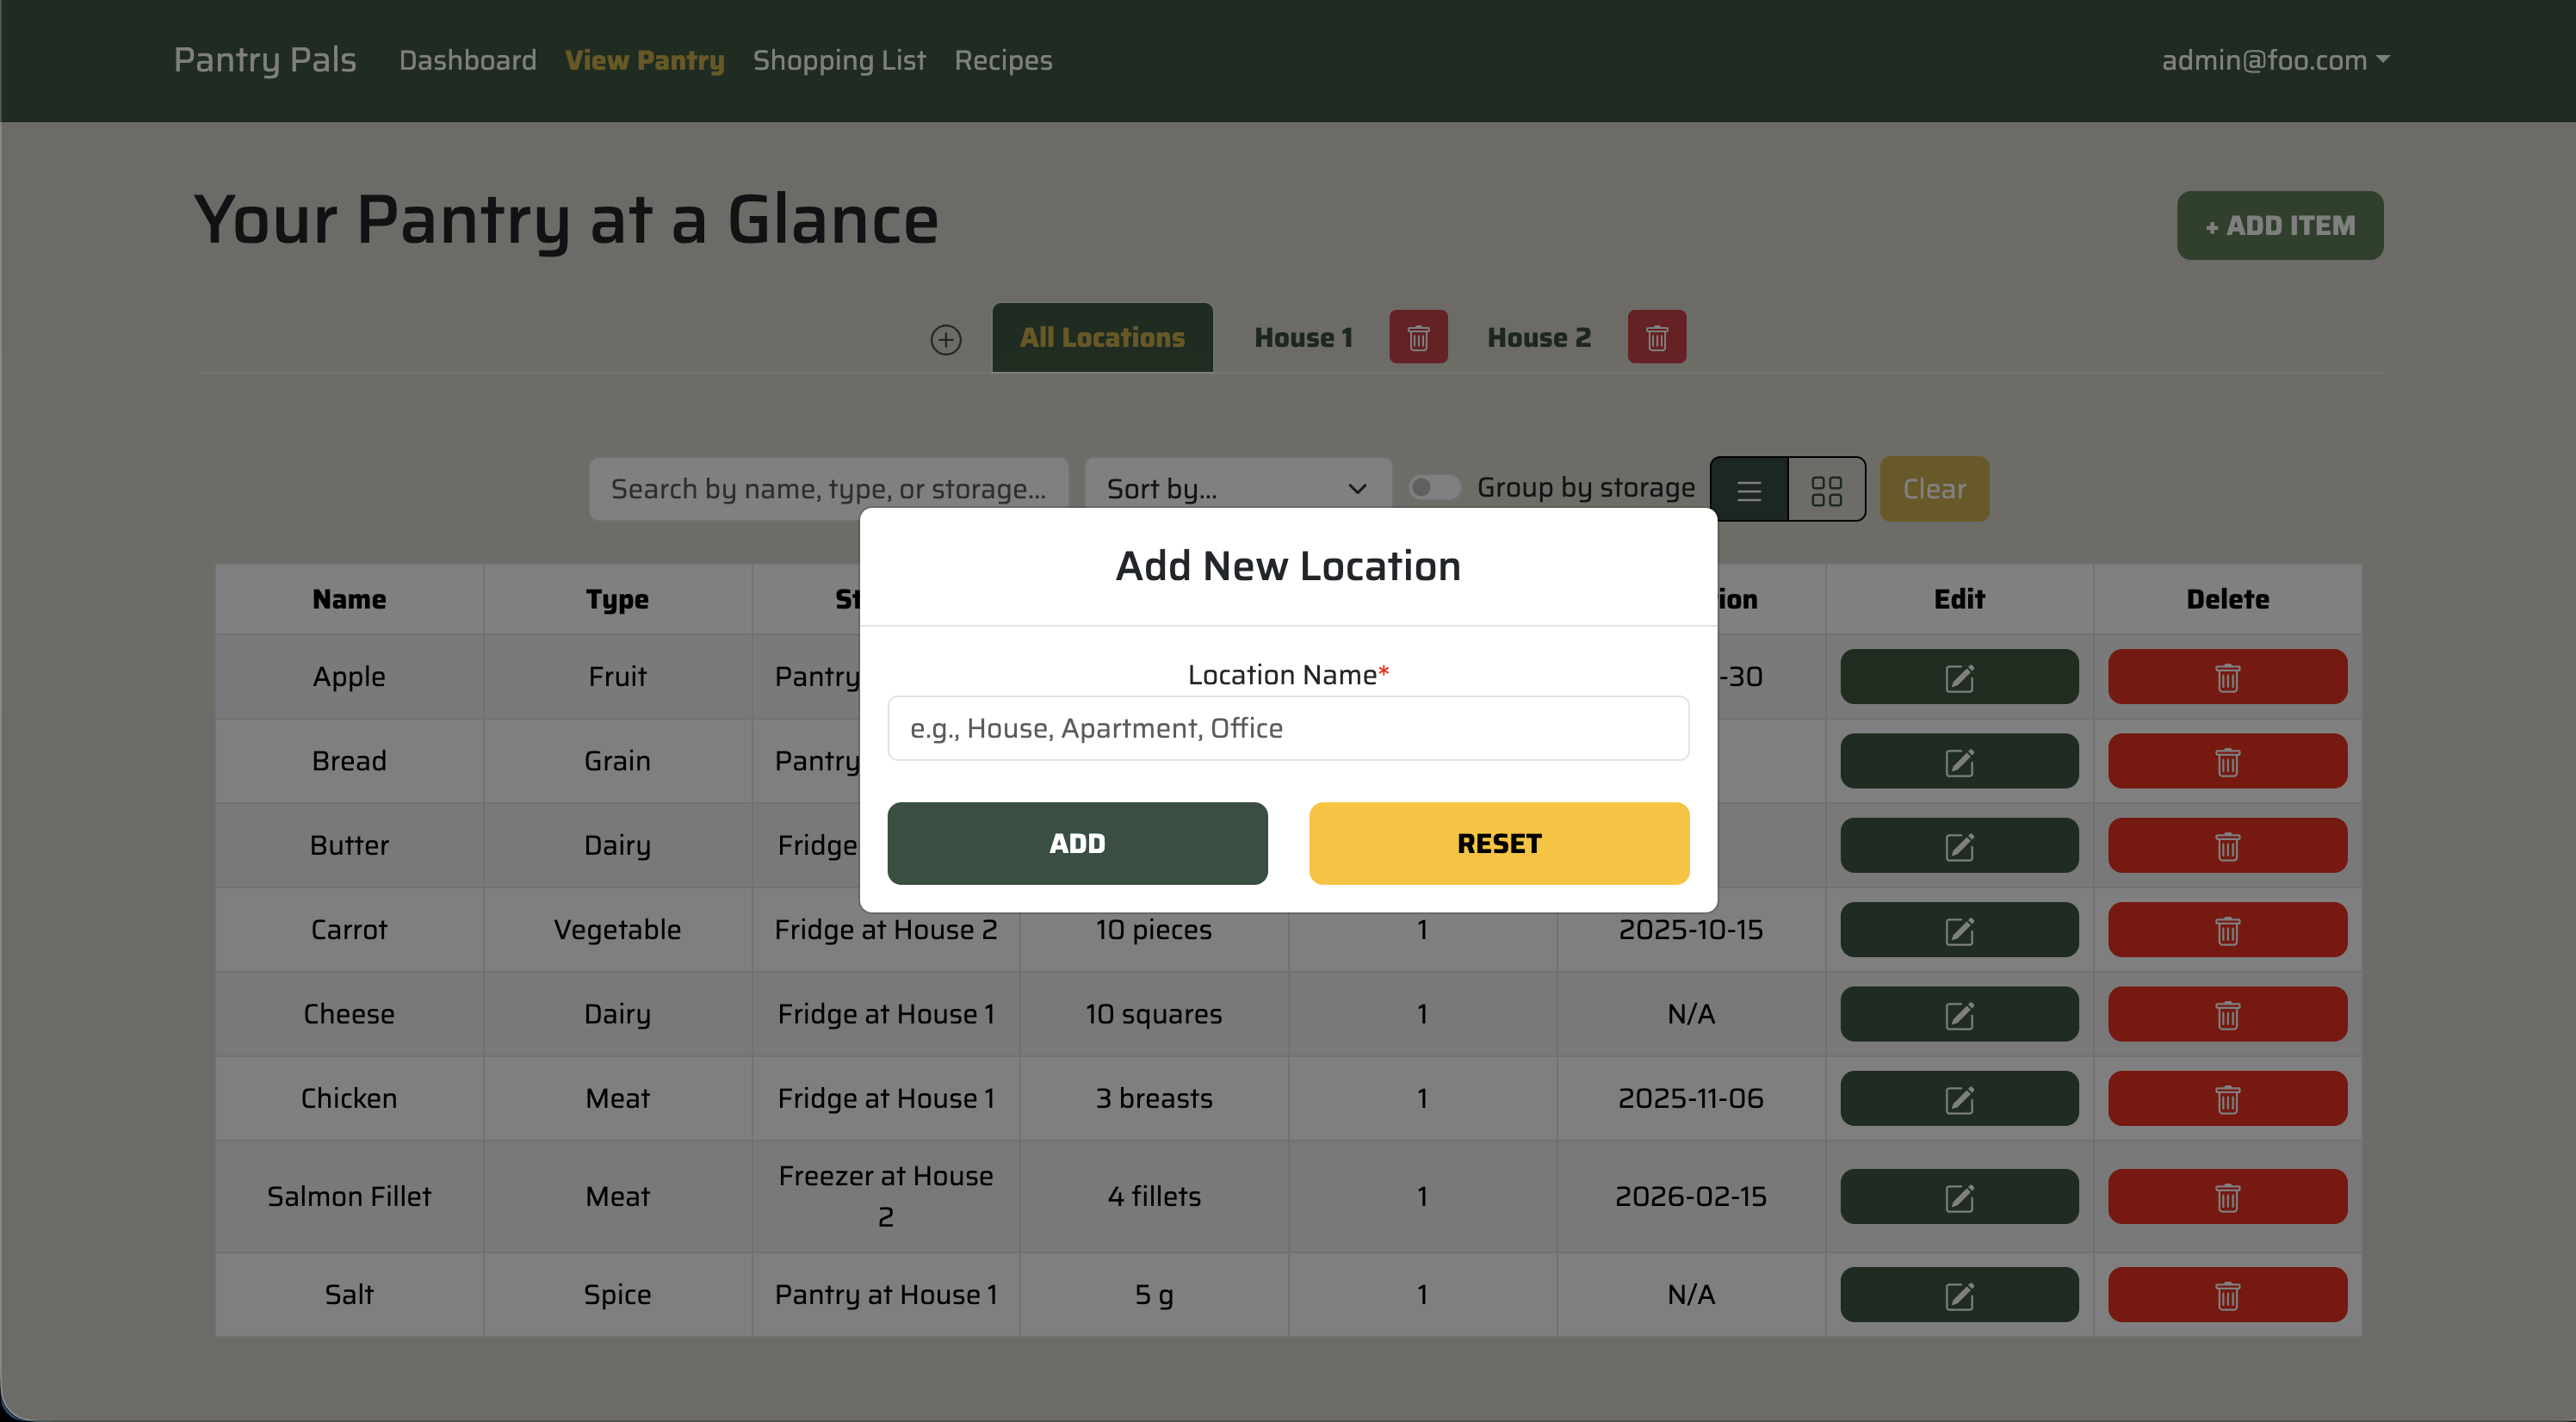Enable Group by storage
Image resolution: width=2576 pixels, height=1422 pixels.
pyautogui.click(x=1434, y=488)
